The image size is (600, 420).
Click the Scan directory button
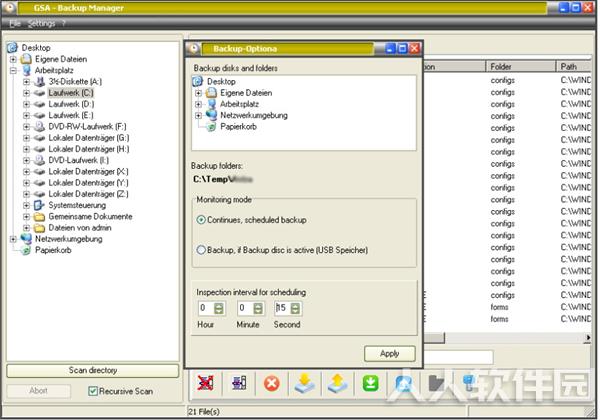click(x=93, y=370)
